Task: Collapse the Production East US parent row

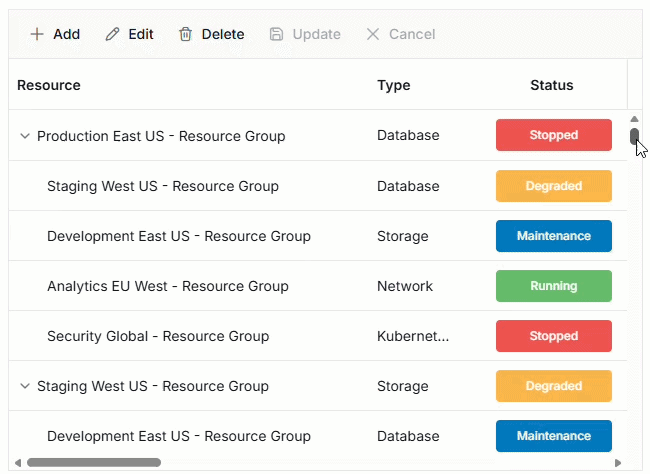Action: 25,136
